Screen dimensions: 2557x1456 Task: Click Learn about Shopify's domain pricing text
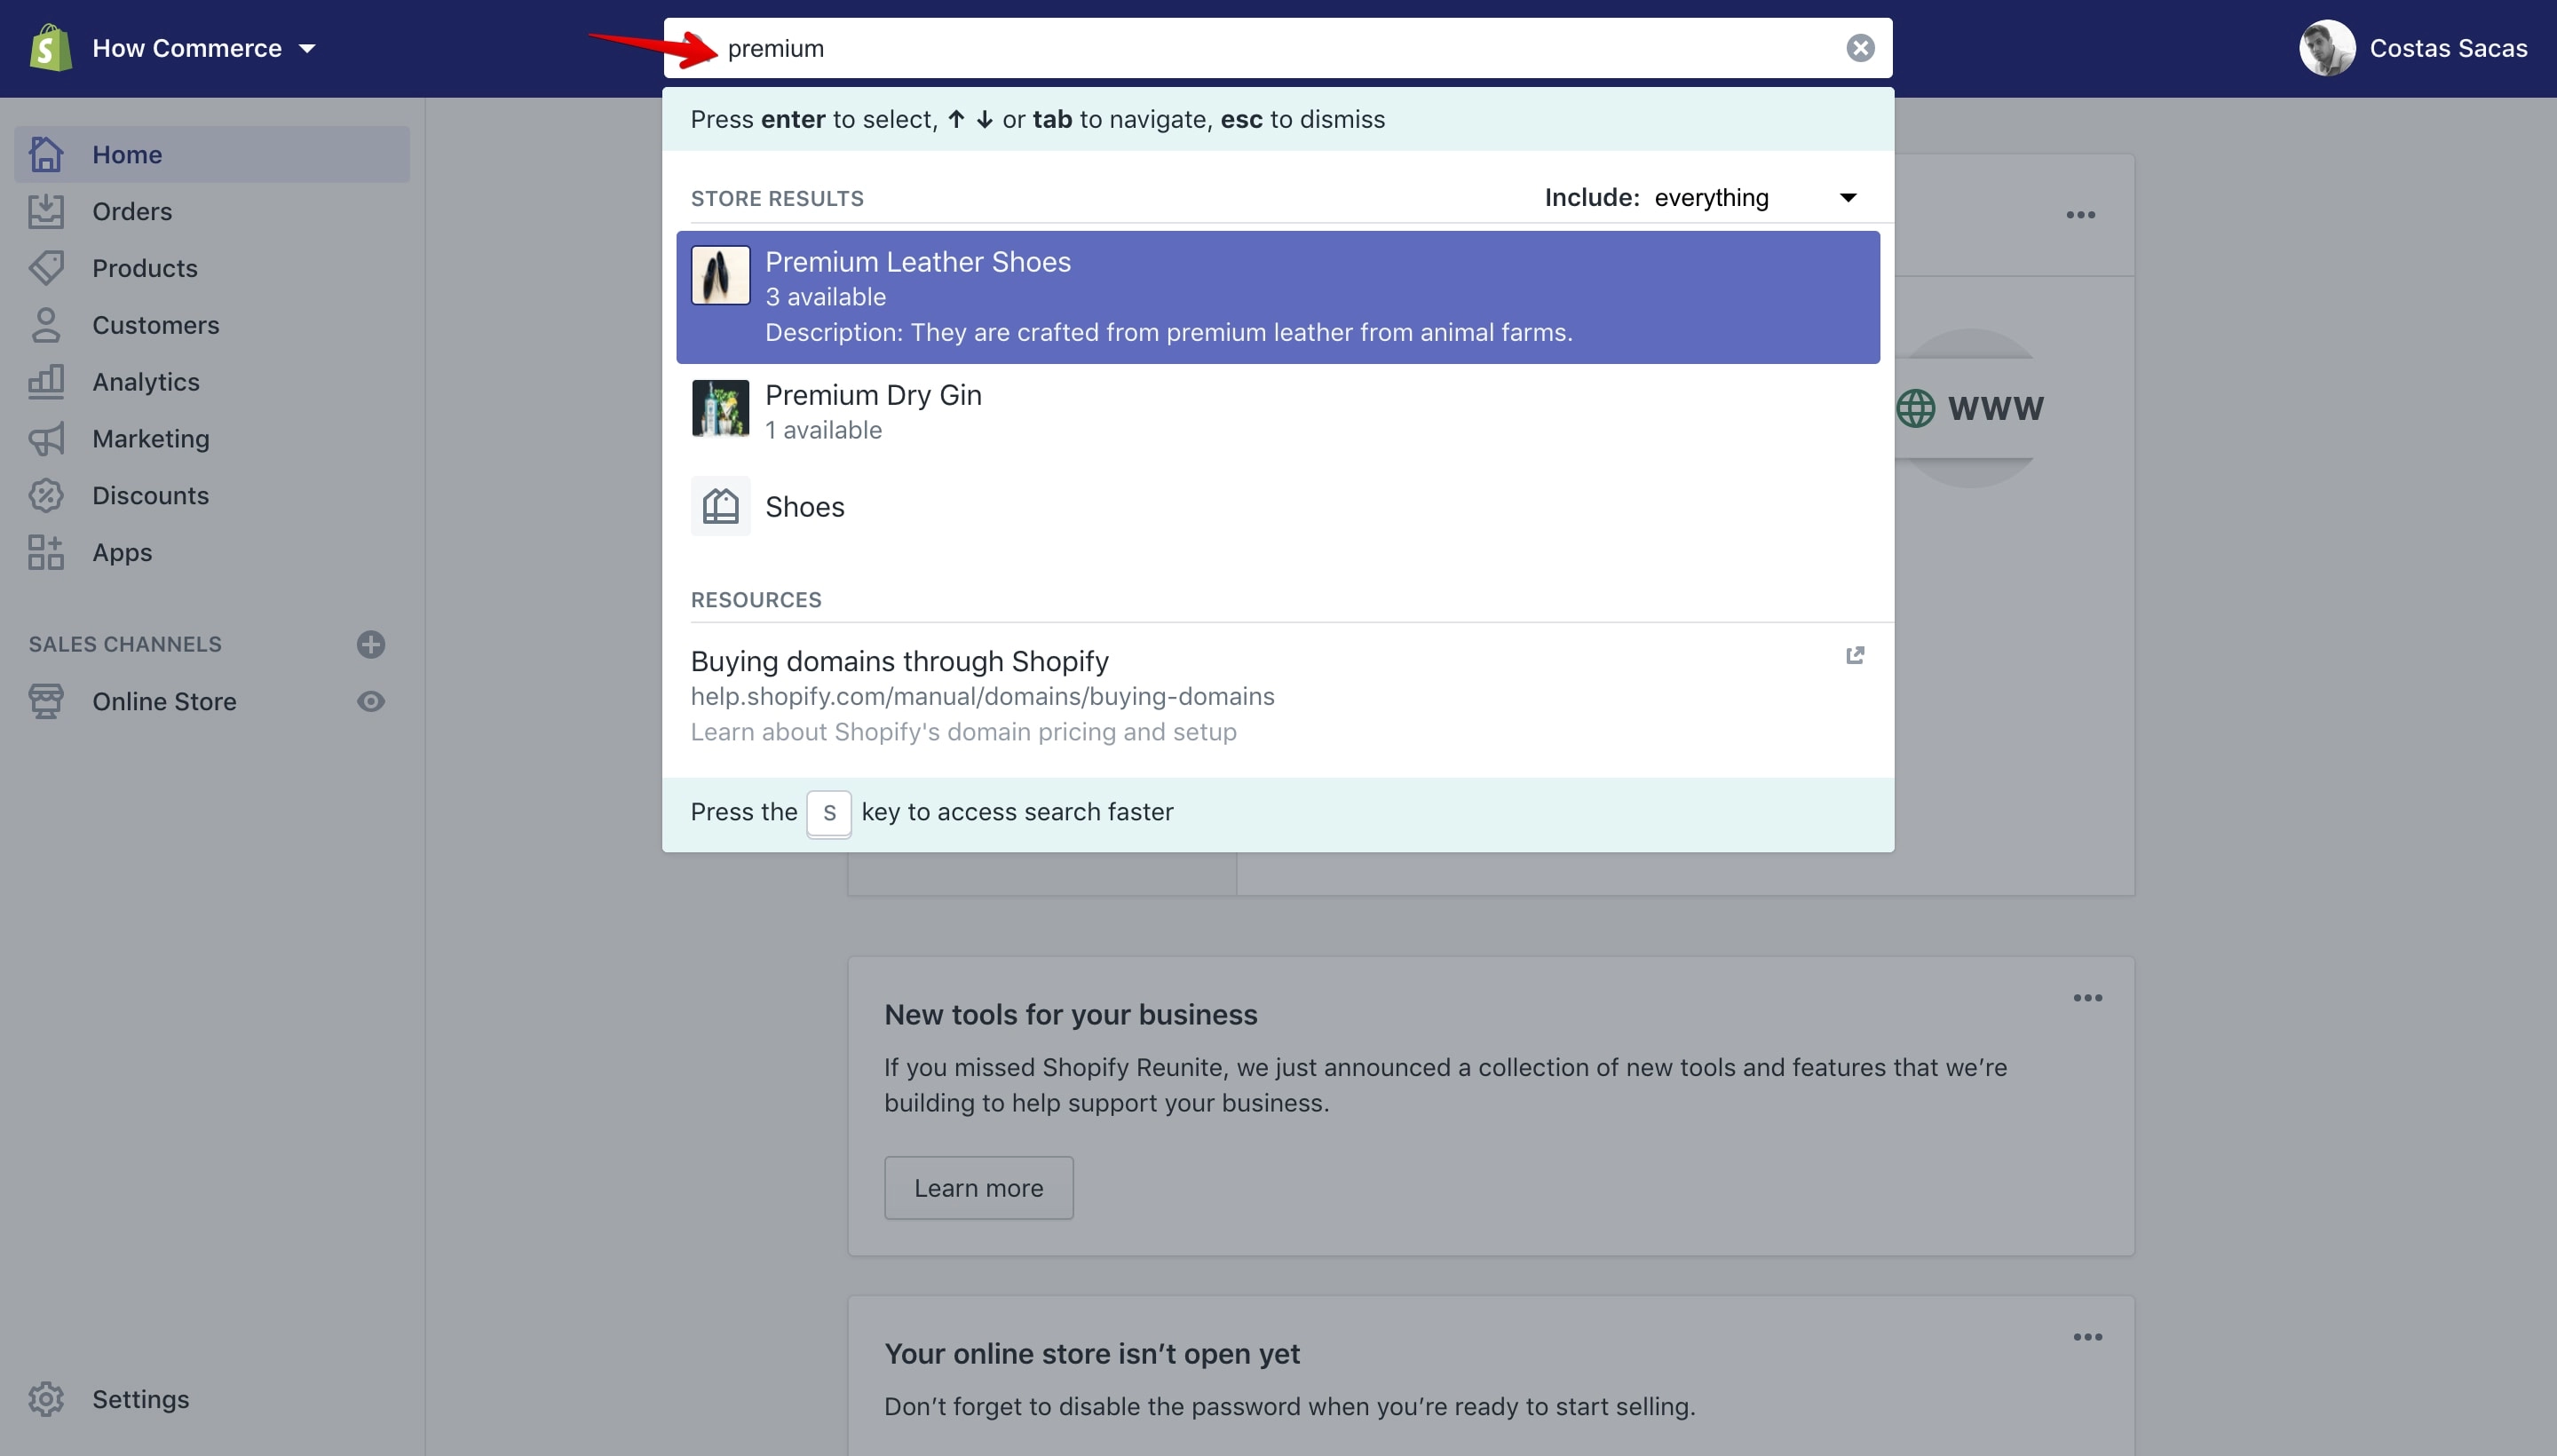(963, 732)
